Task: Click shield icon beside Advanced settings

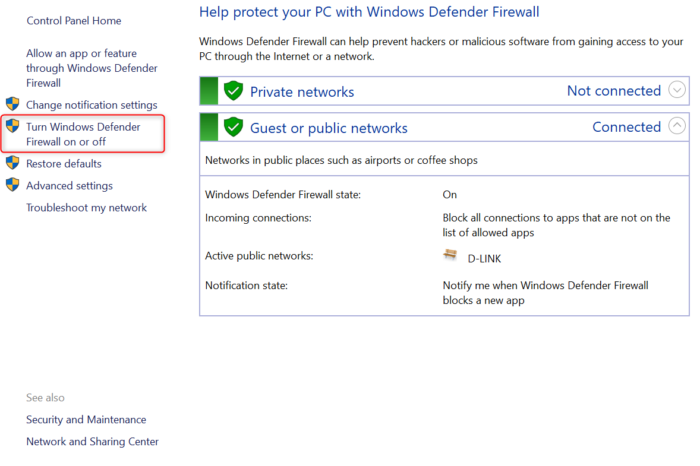Action: 12,184
